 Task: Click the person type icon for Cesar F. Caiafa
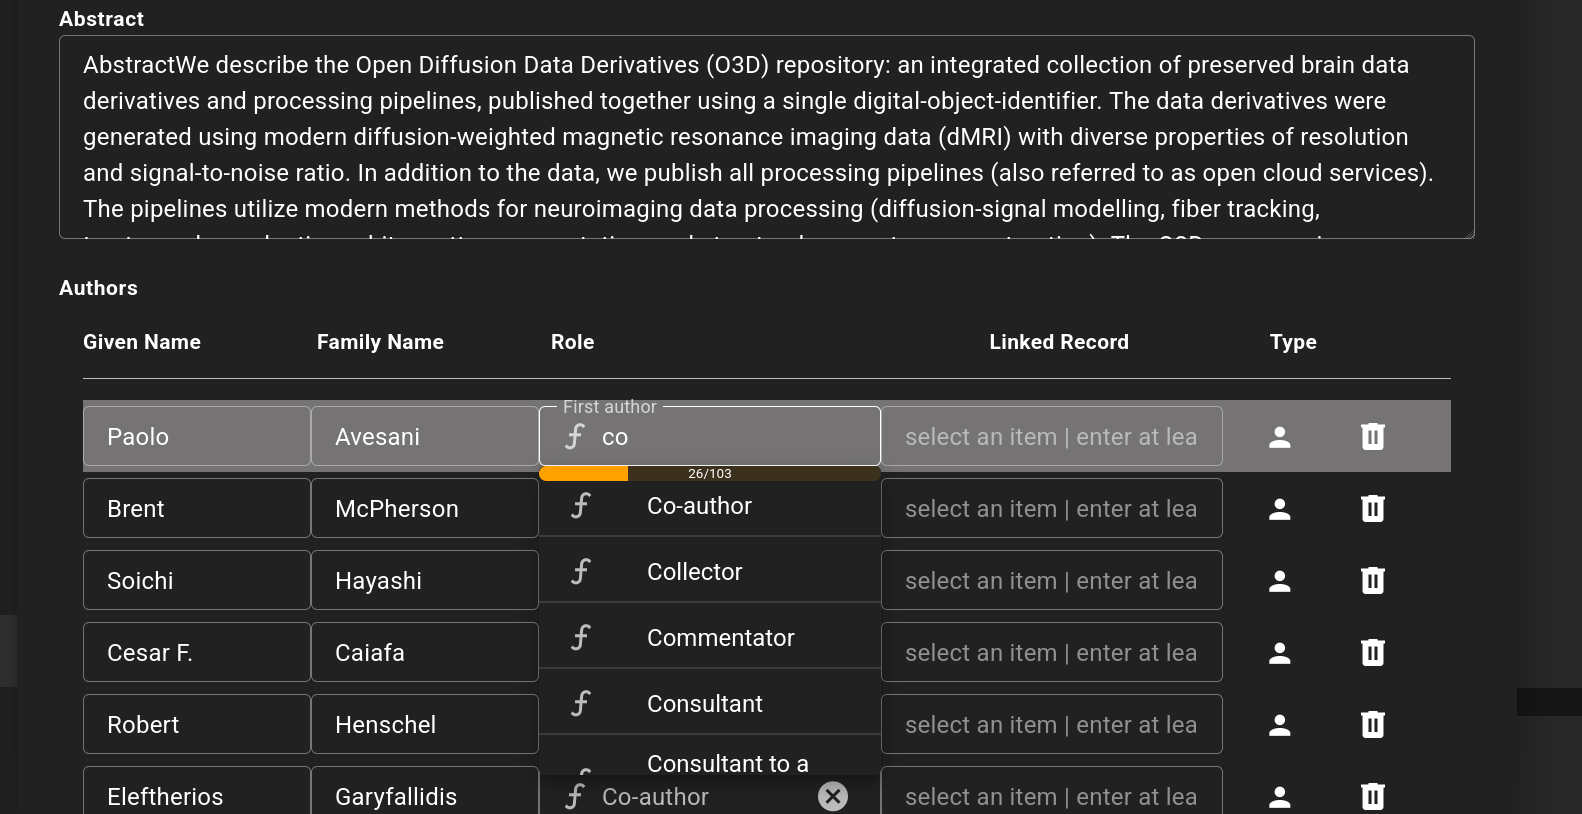click(1279, 653)
